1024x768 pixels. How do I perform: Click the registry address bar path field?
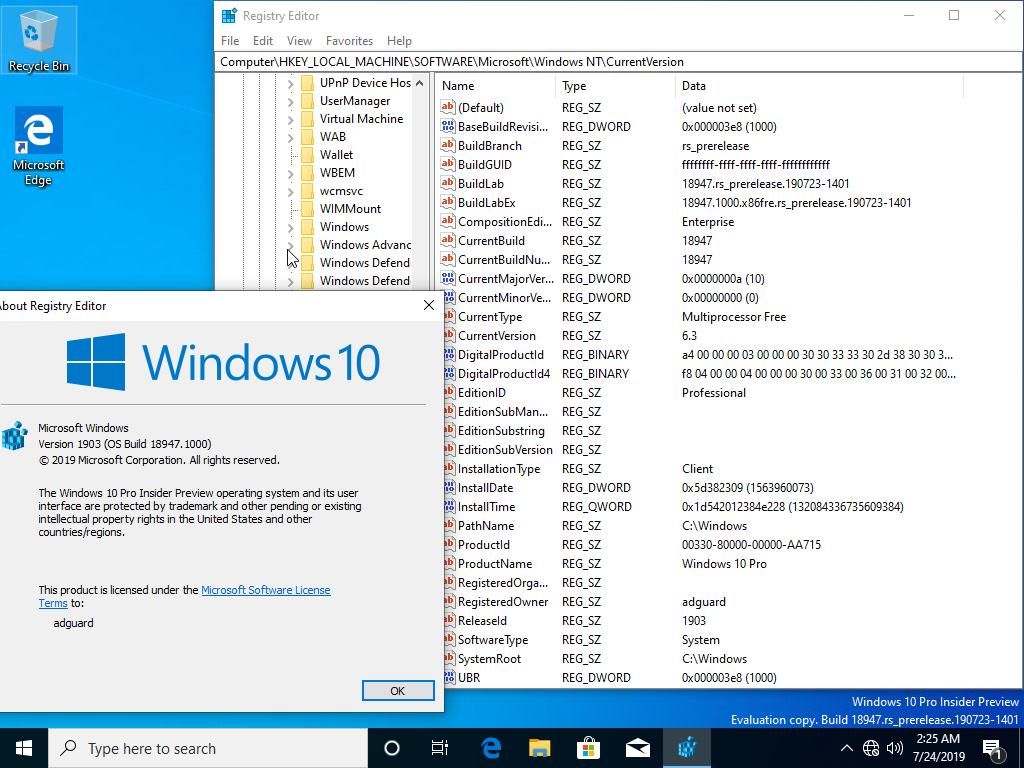[x=618, y=62]
